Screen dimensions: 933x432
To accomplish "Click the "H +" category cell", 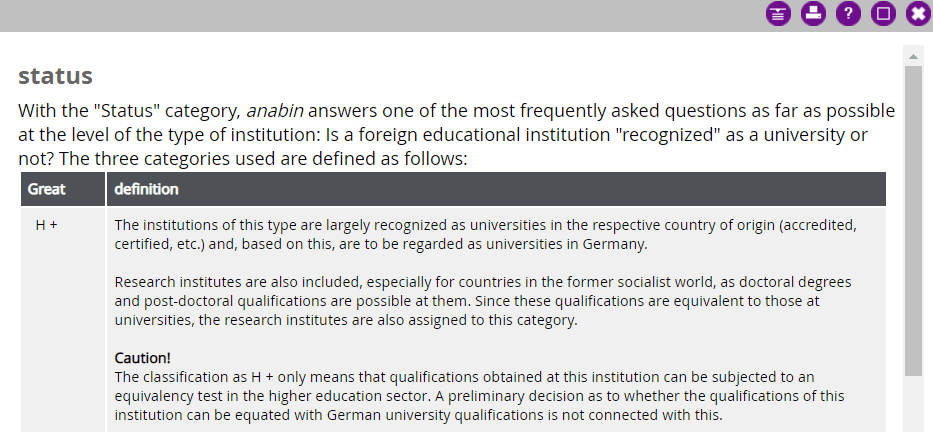I will point(47,226).
